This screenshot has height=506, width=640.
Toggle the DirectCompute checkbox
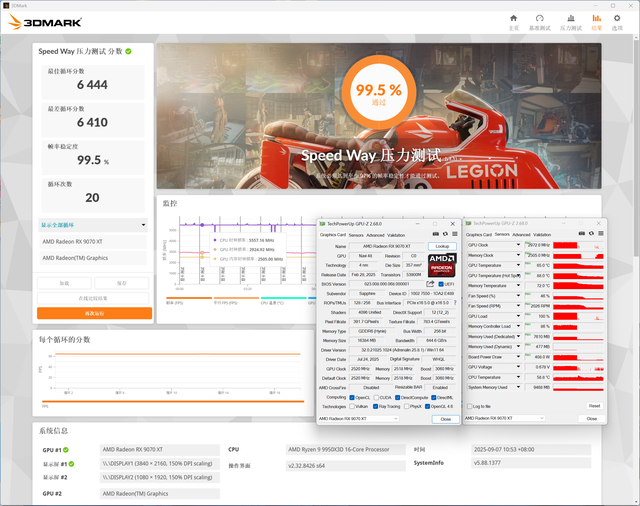click(x=397, y=397)
